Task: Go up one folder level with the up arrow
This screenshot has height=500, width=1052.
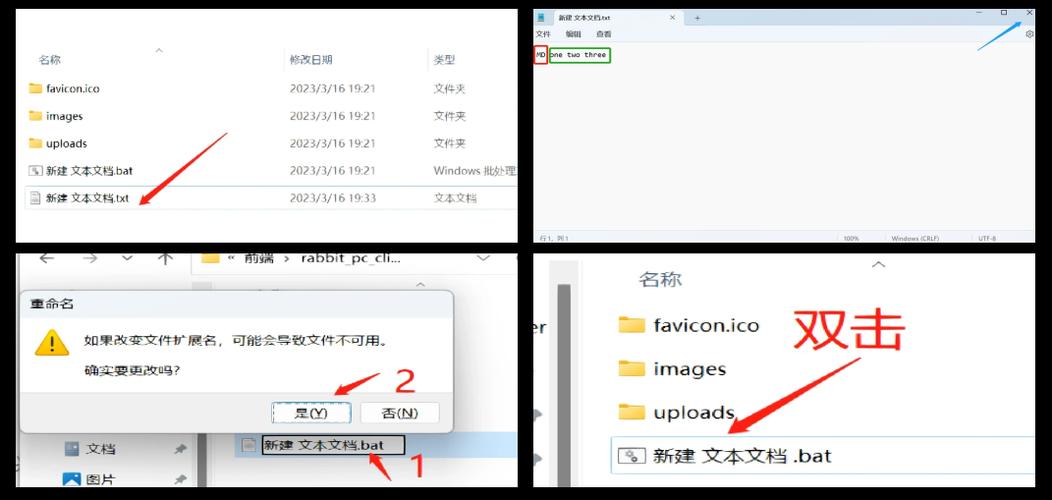Action: pyautogui.click(x=165, y=258)
